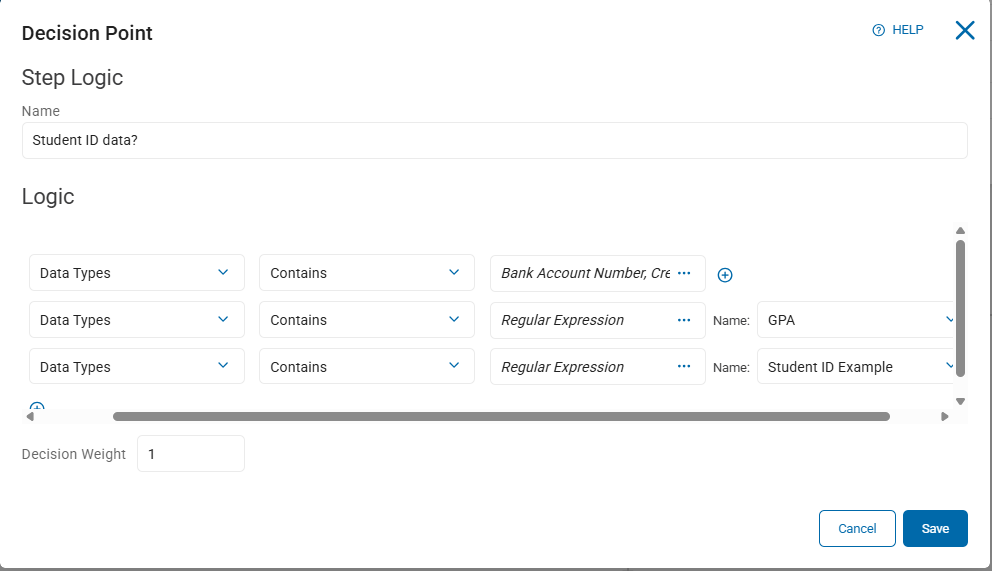
Task: Expand second row's Data Types dropdown
Action: pos(136,320)
